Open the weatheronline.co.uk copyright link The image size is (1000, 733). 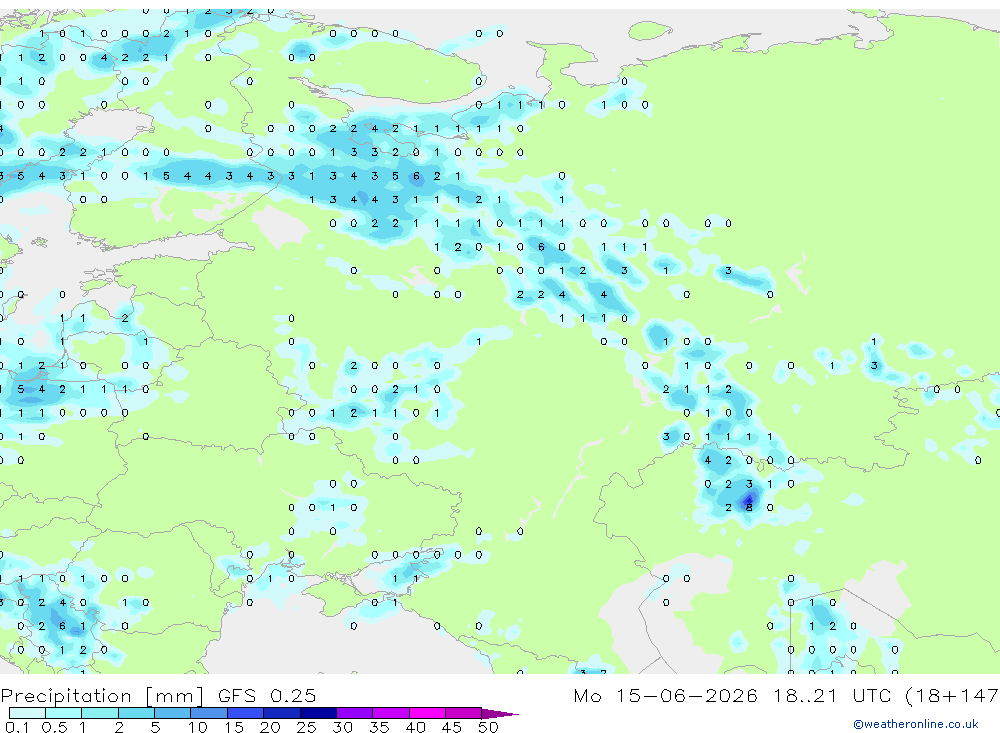coord(915,724)
